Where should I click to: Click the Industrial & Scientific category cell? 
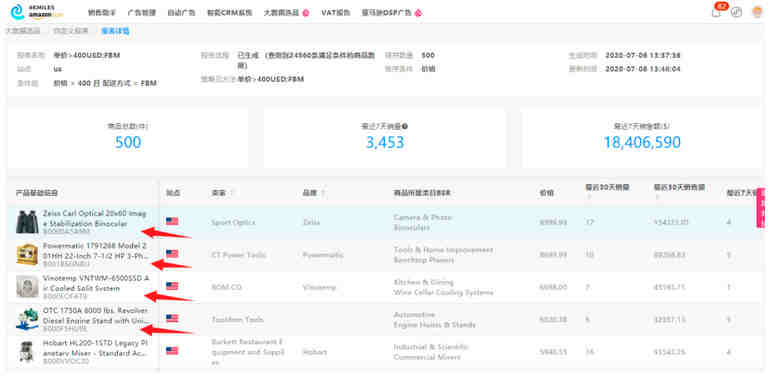(431, 352)
